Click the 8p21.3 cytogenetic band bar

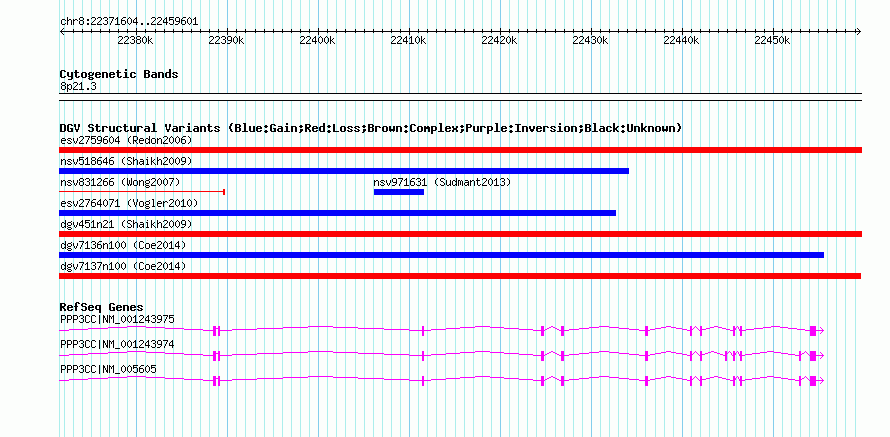[x=460, y=96]
